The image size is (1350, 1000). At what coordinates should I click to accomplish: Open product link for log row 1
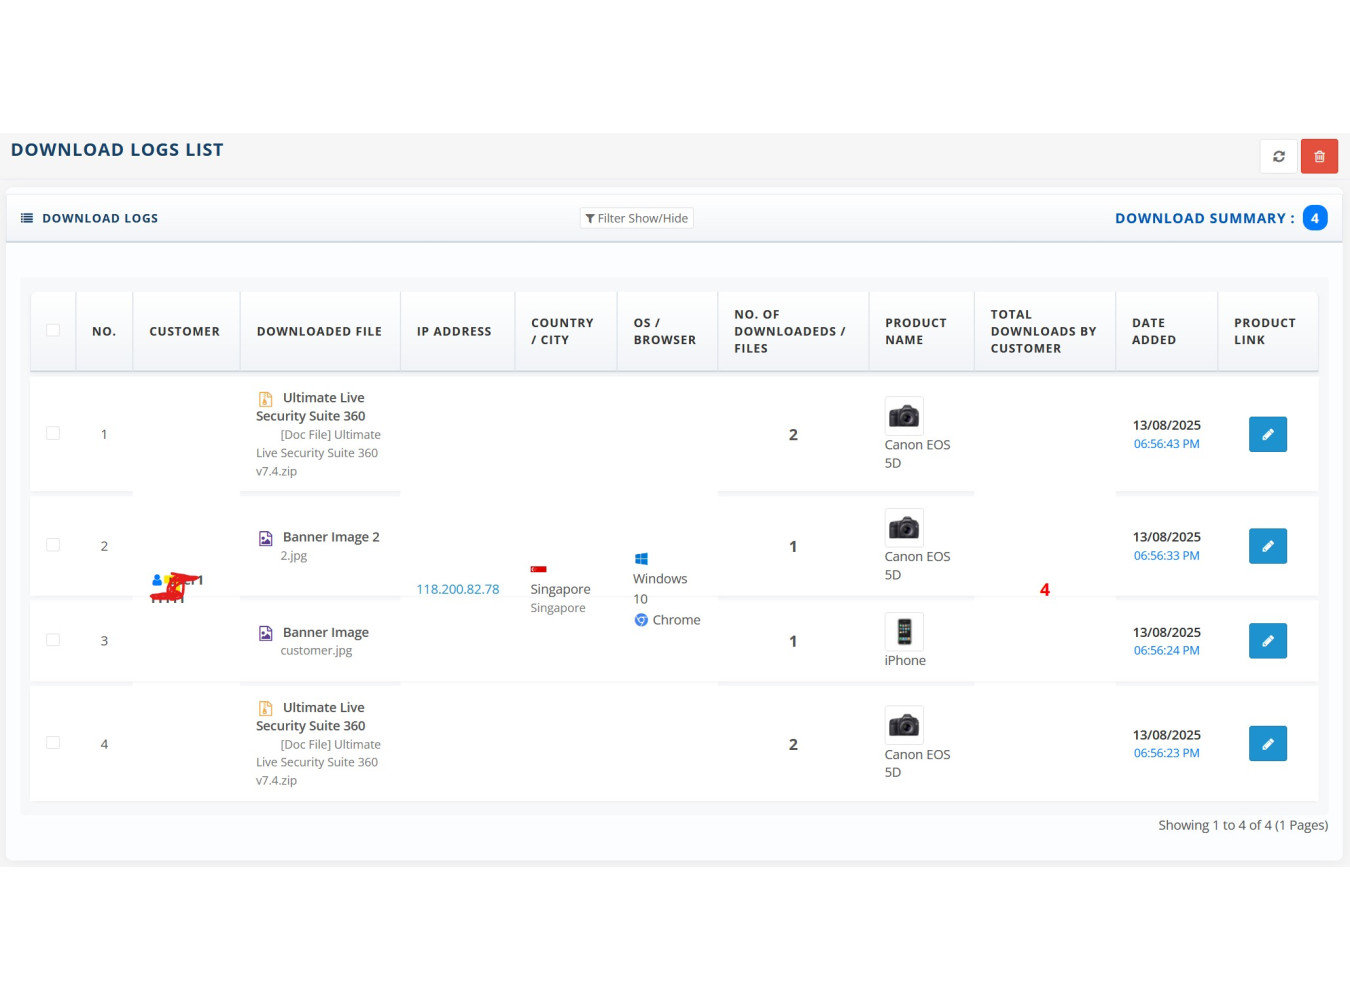1267,435
